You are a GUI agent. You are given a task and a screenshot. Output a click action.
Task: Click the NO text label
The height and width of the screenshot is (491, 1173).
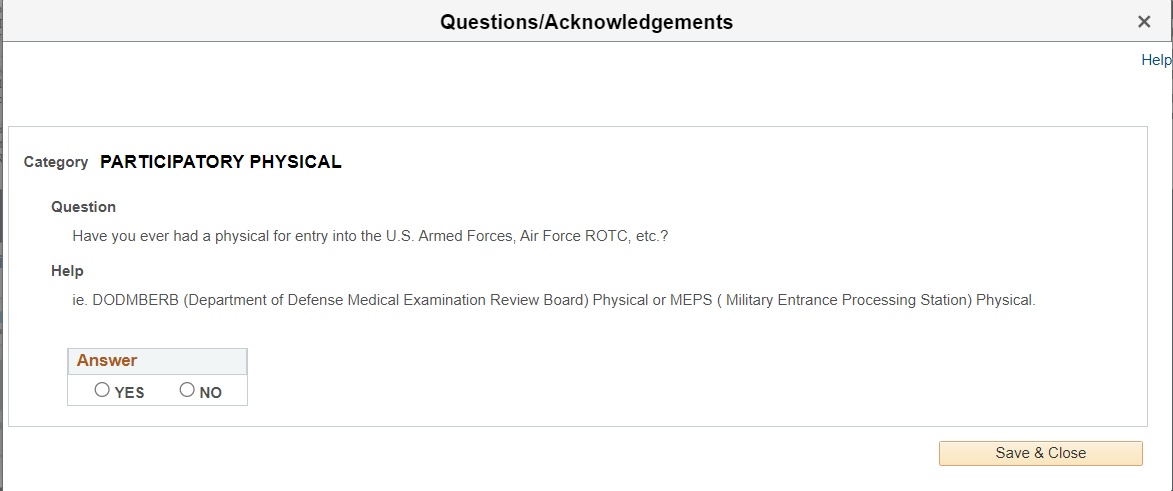(x=210, y=393)
